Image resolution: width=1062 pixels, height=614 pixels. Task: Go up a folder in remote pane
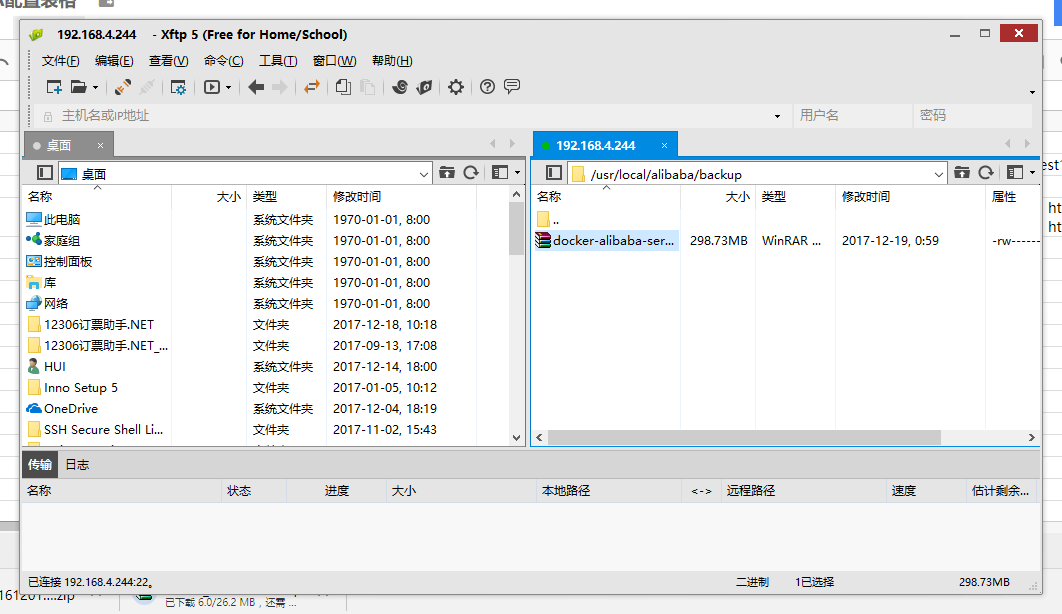tap(962, 173)
